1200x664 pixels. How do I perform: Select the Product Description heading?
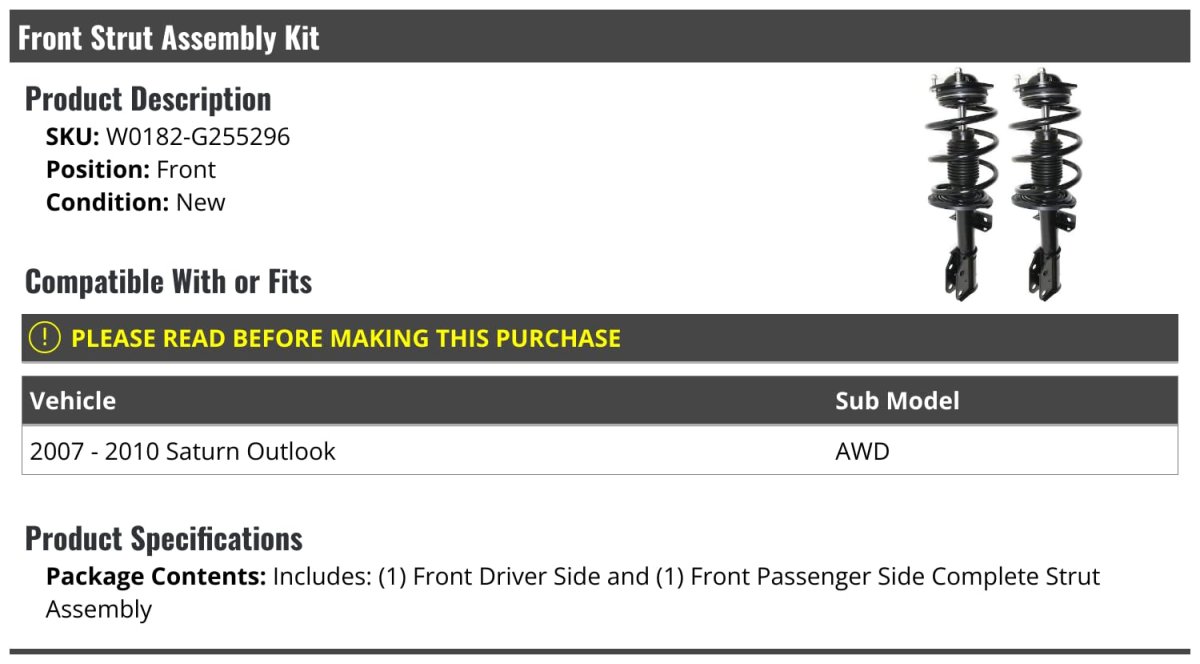point(148,99)
